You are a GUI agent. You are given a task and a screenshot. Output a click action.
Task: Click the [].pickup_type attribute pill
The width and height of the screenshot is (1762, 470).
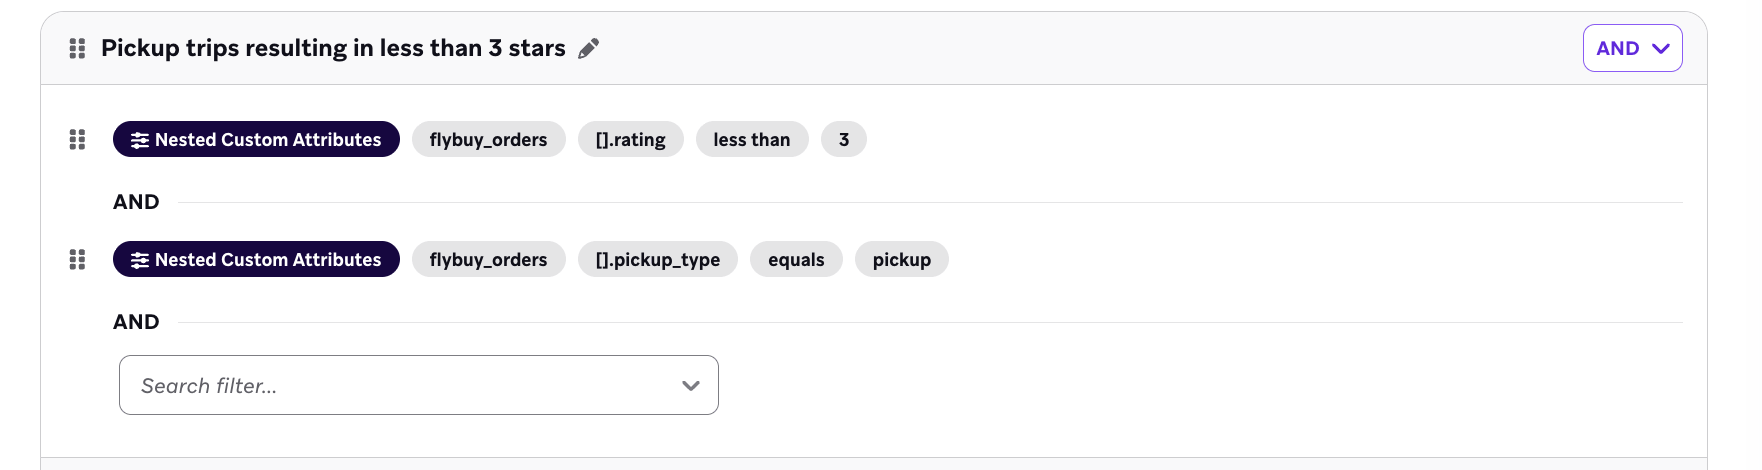pos(657,260)
